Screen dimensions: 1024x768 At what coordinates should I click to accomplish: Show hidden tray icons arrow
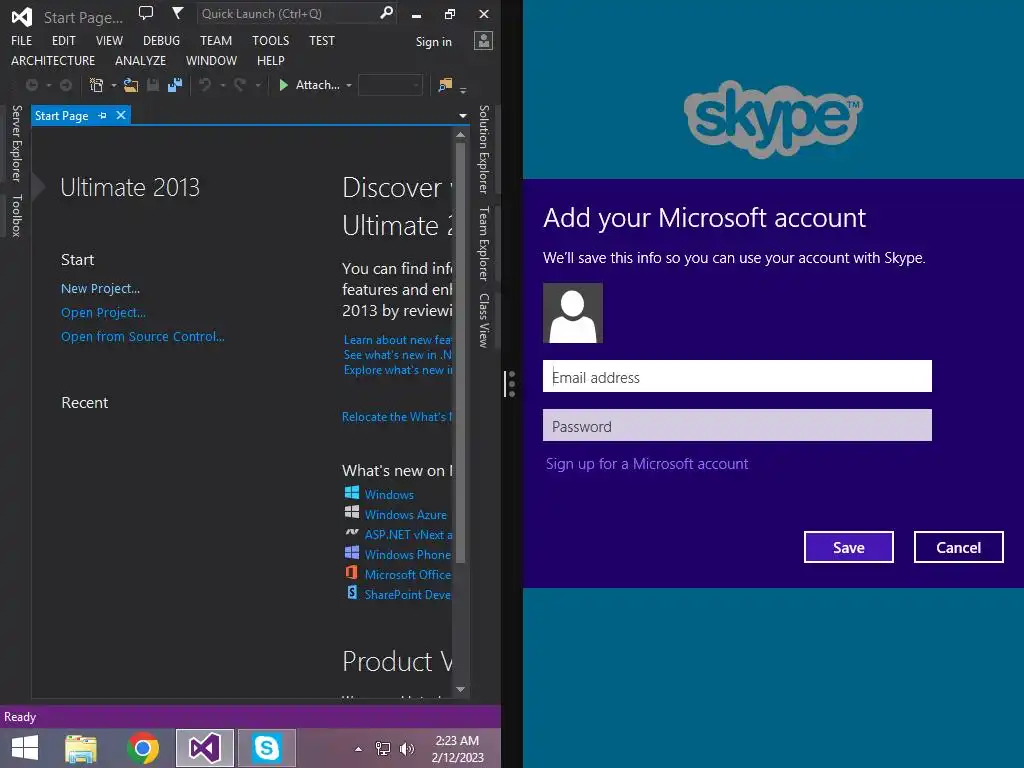358,749
